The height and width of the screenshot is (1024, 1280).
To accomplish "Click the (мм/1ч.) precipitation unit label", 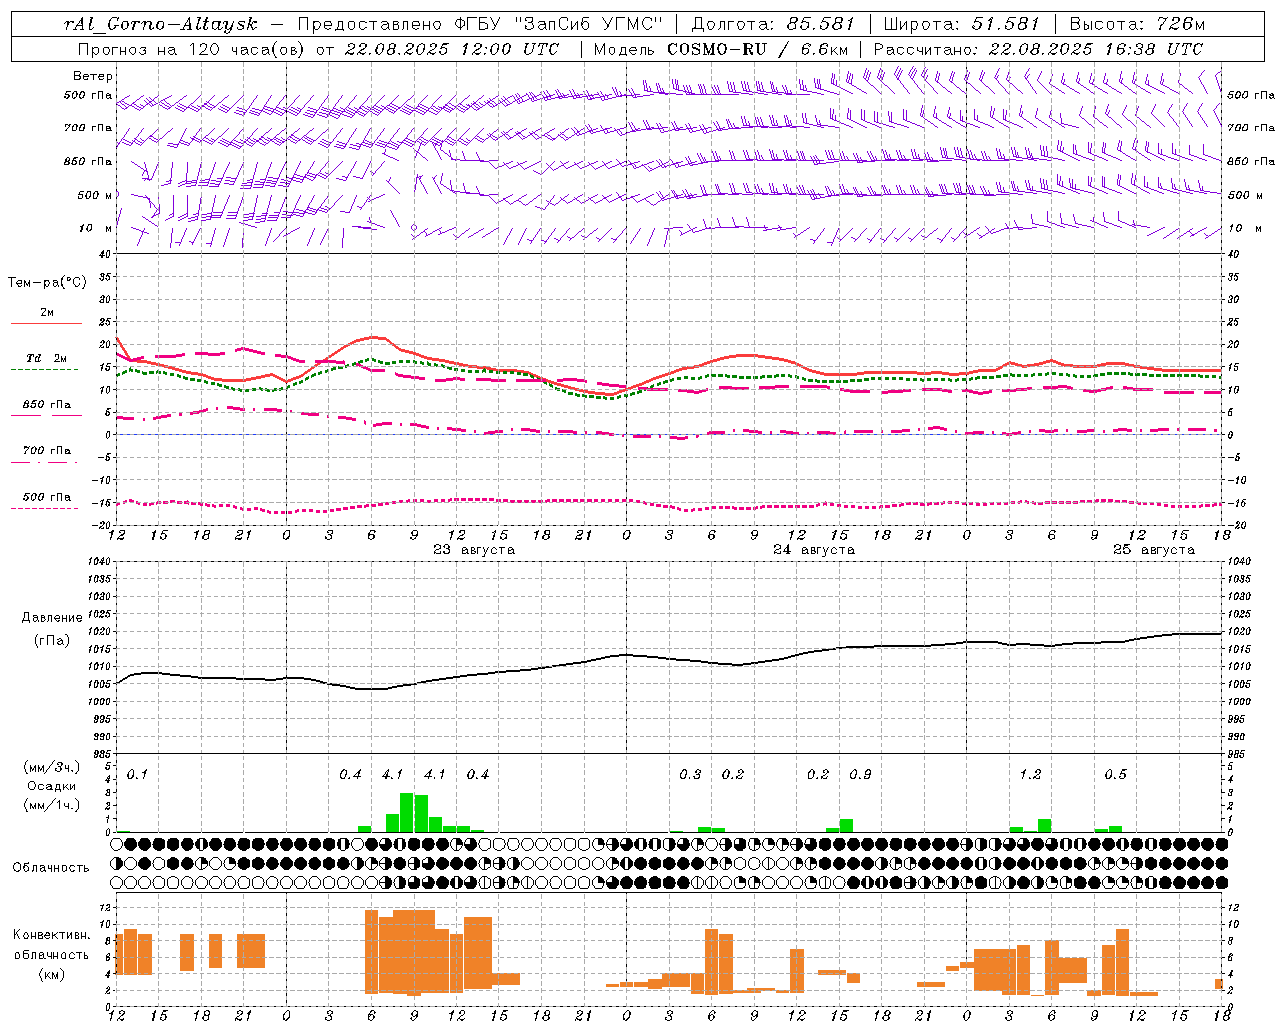I will pos(51,805).
